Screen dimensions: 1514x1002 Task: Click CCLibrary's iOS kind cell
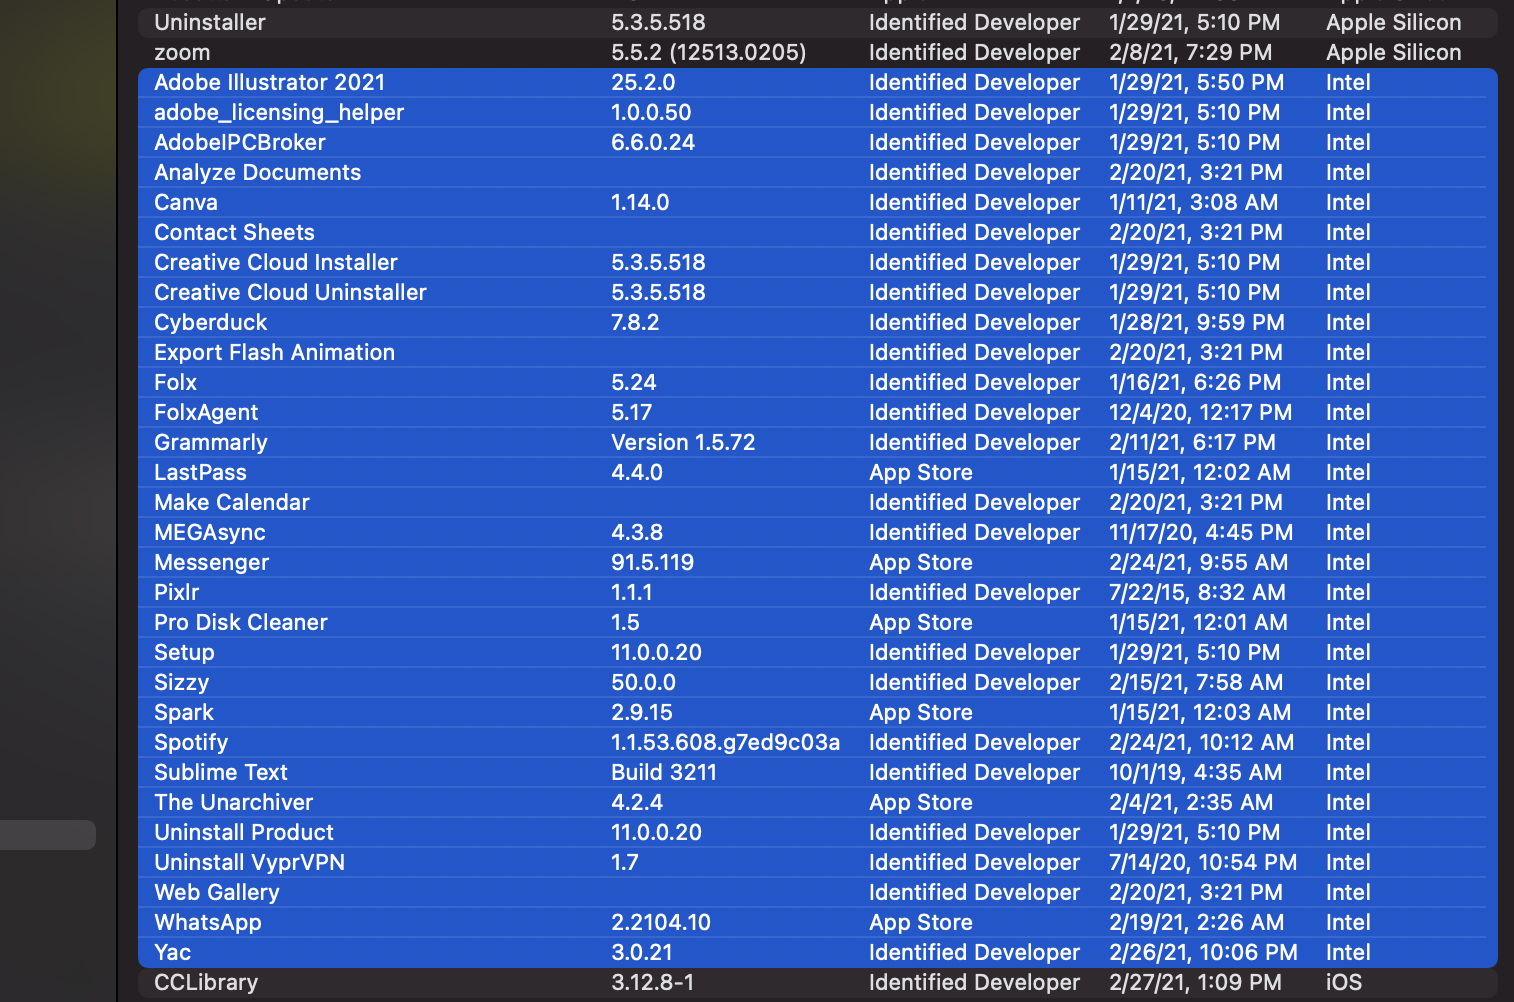[1344, 982]
